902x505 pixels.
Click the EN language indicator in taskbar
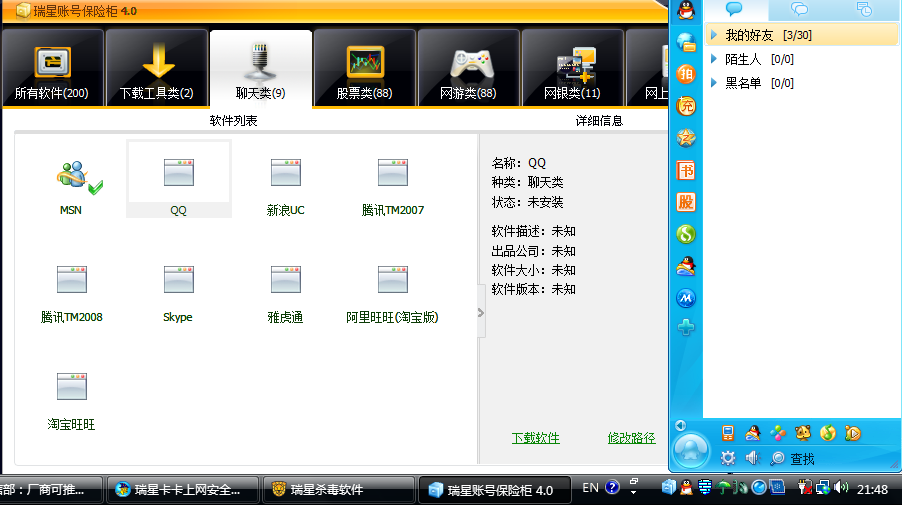(590, 488)
